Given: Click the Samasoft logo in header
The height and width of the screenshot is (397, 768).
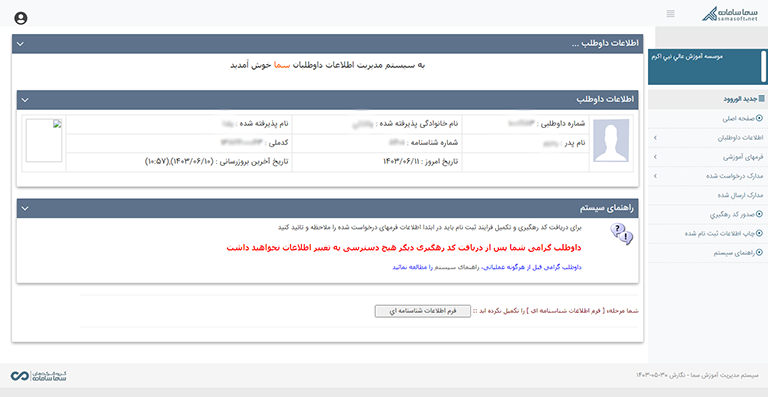Looking at the screenshot, I should (729, 14).
